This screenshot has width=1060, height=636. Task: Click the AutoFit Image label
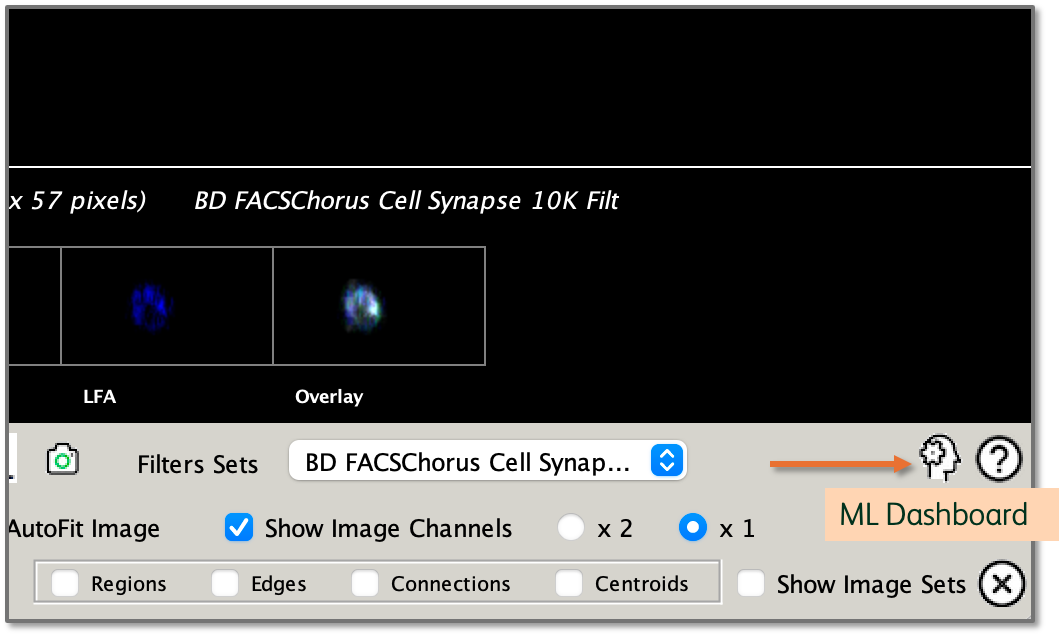(x=83, y=529)
